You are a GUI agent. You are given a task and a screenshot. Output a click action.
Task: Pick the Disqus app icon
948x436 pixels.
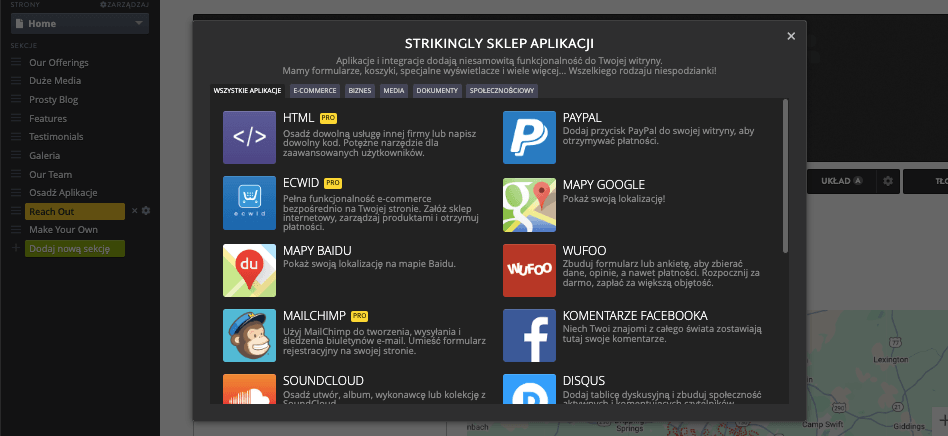click(529, 389)
